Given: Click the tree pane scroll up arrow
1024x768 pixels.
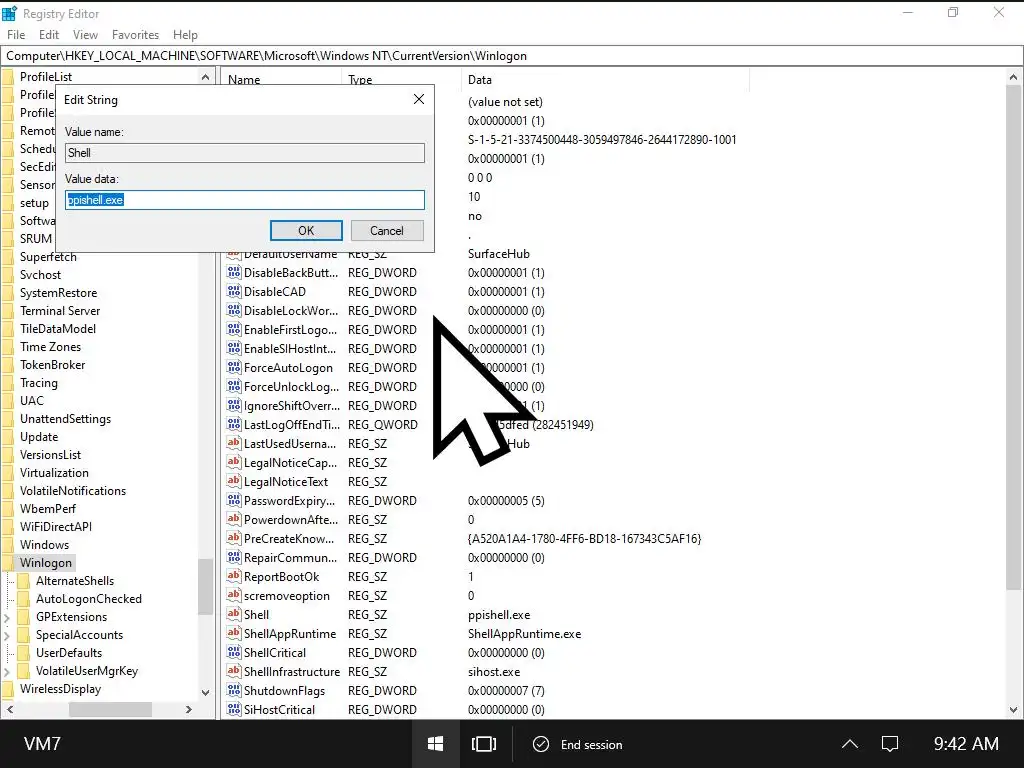Looking at the screenshot, I should pyautogui.click(x=205, y=77).
